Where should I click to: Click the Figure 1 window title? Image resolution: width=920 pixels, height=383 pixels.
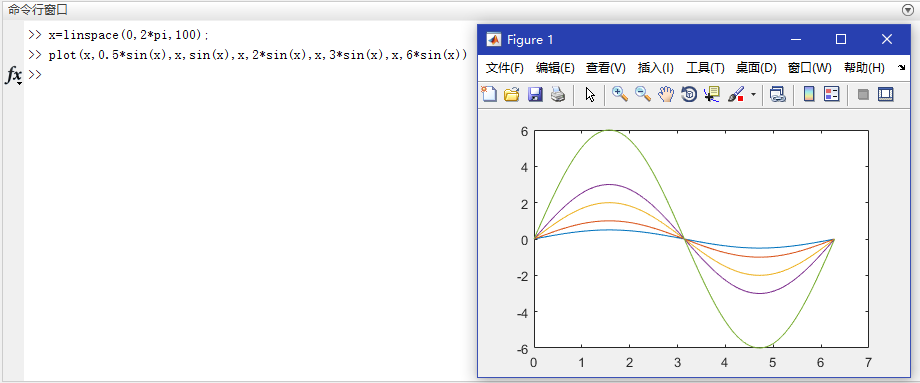click(530, 40)
